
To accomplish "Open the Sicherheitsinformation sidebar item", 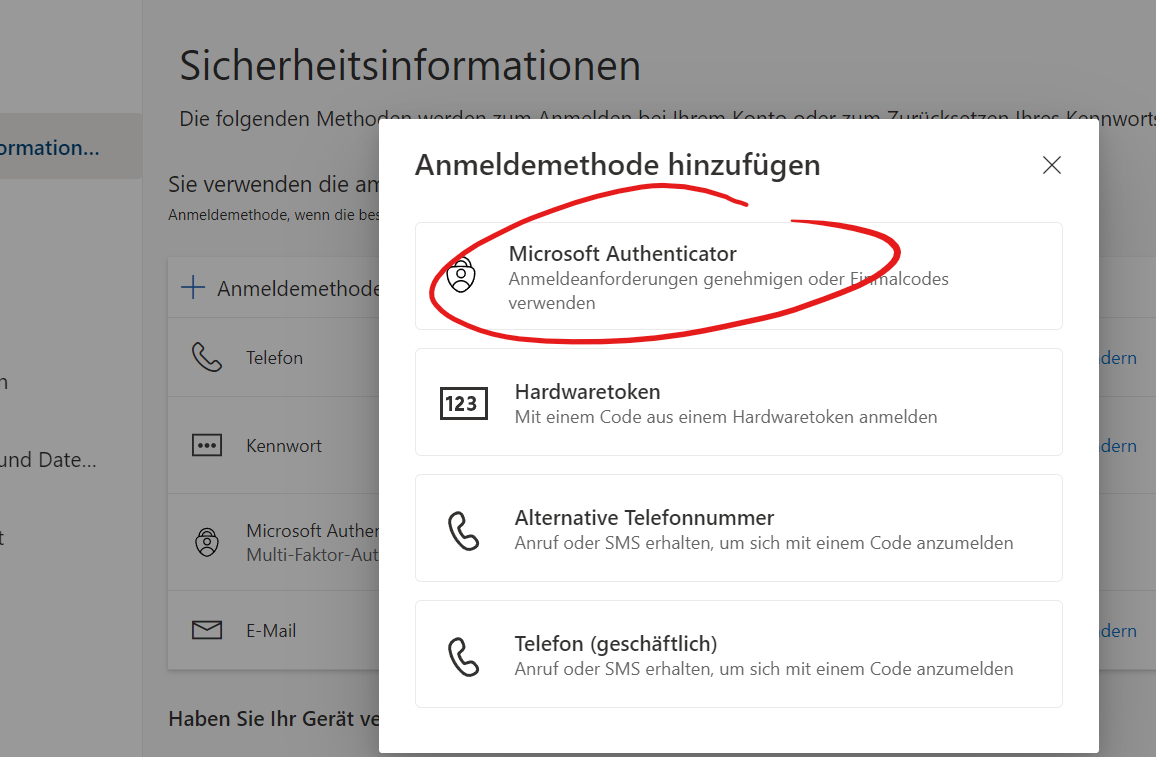I will pos(50,148).
